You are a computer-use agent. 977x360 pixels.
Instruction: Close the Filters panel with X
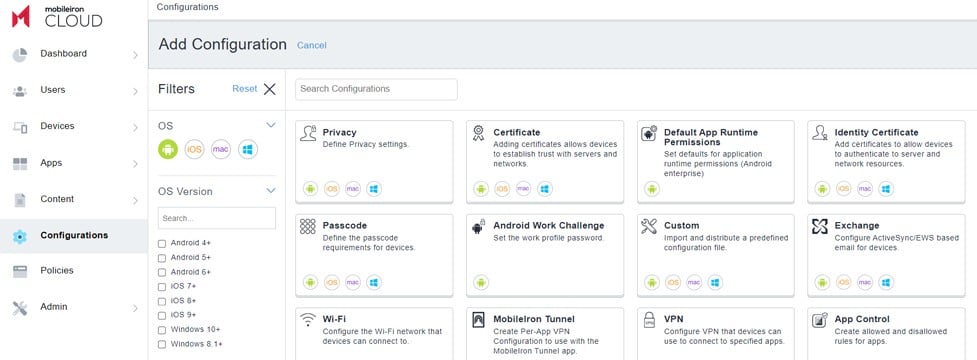[269, 89]
